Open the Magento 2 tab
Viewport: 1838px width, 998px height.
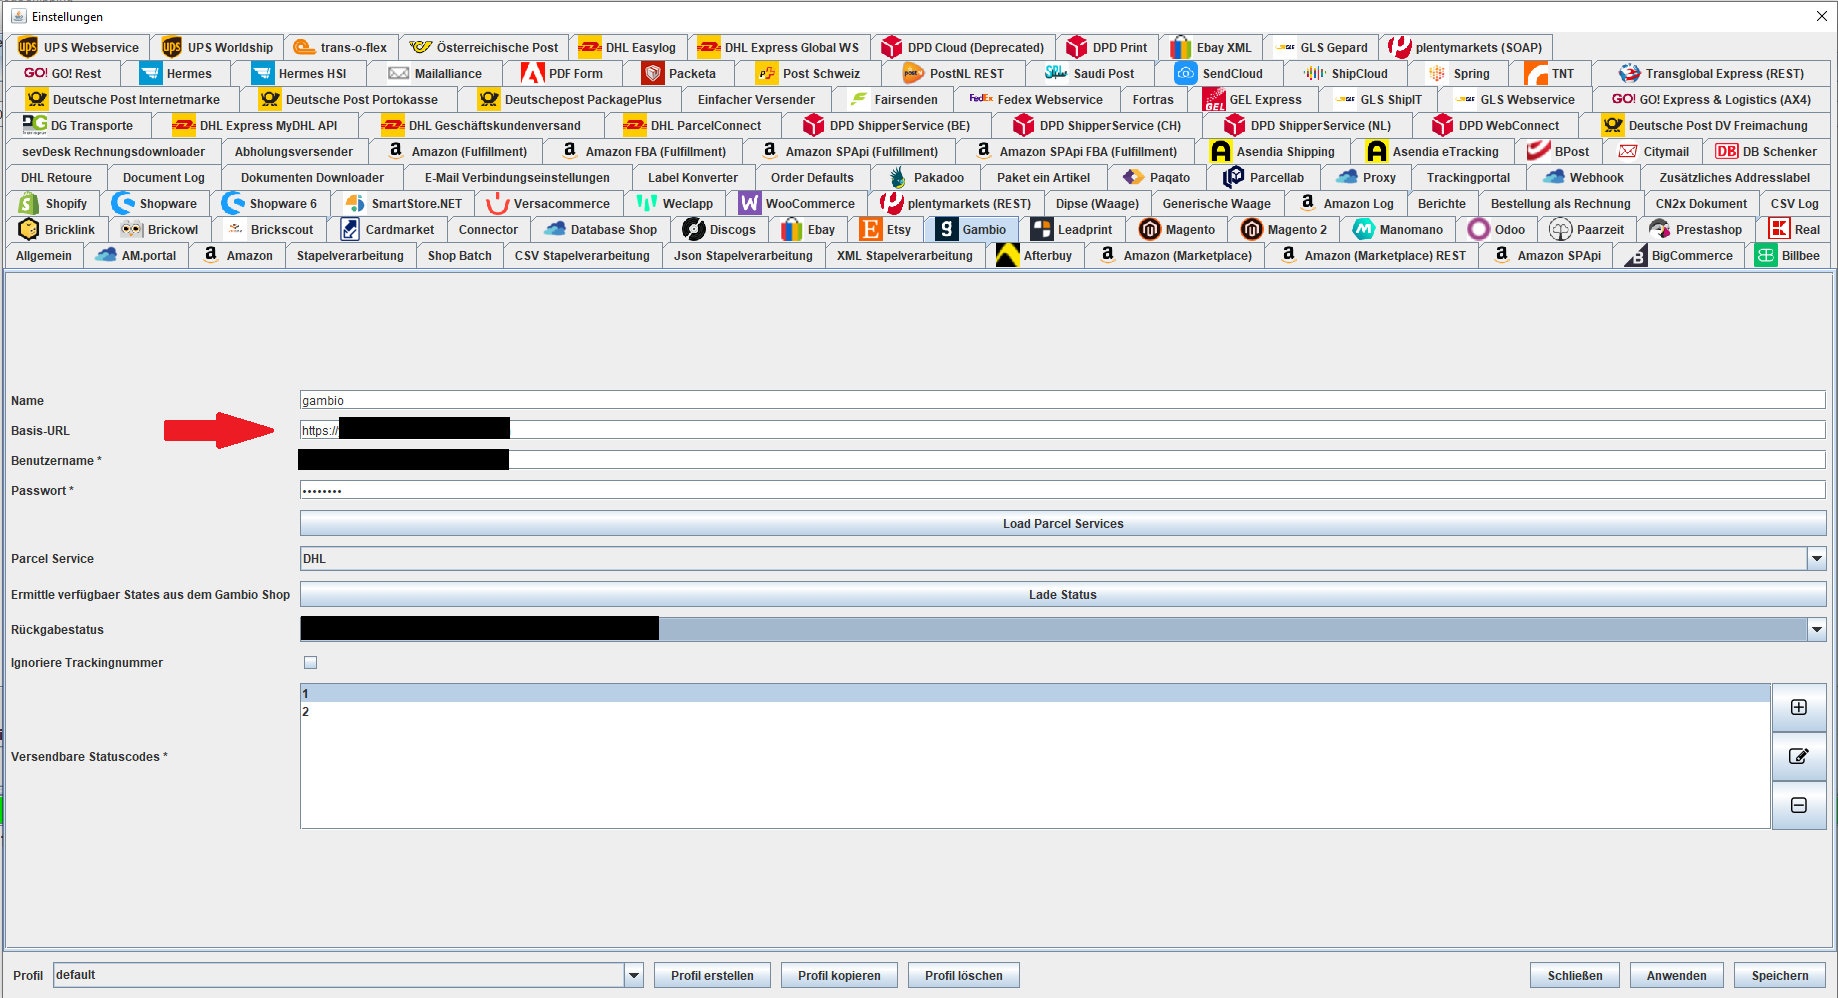point(1285,229)
